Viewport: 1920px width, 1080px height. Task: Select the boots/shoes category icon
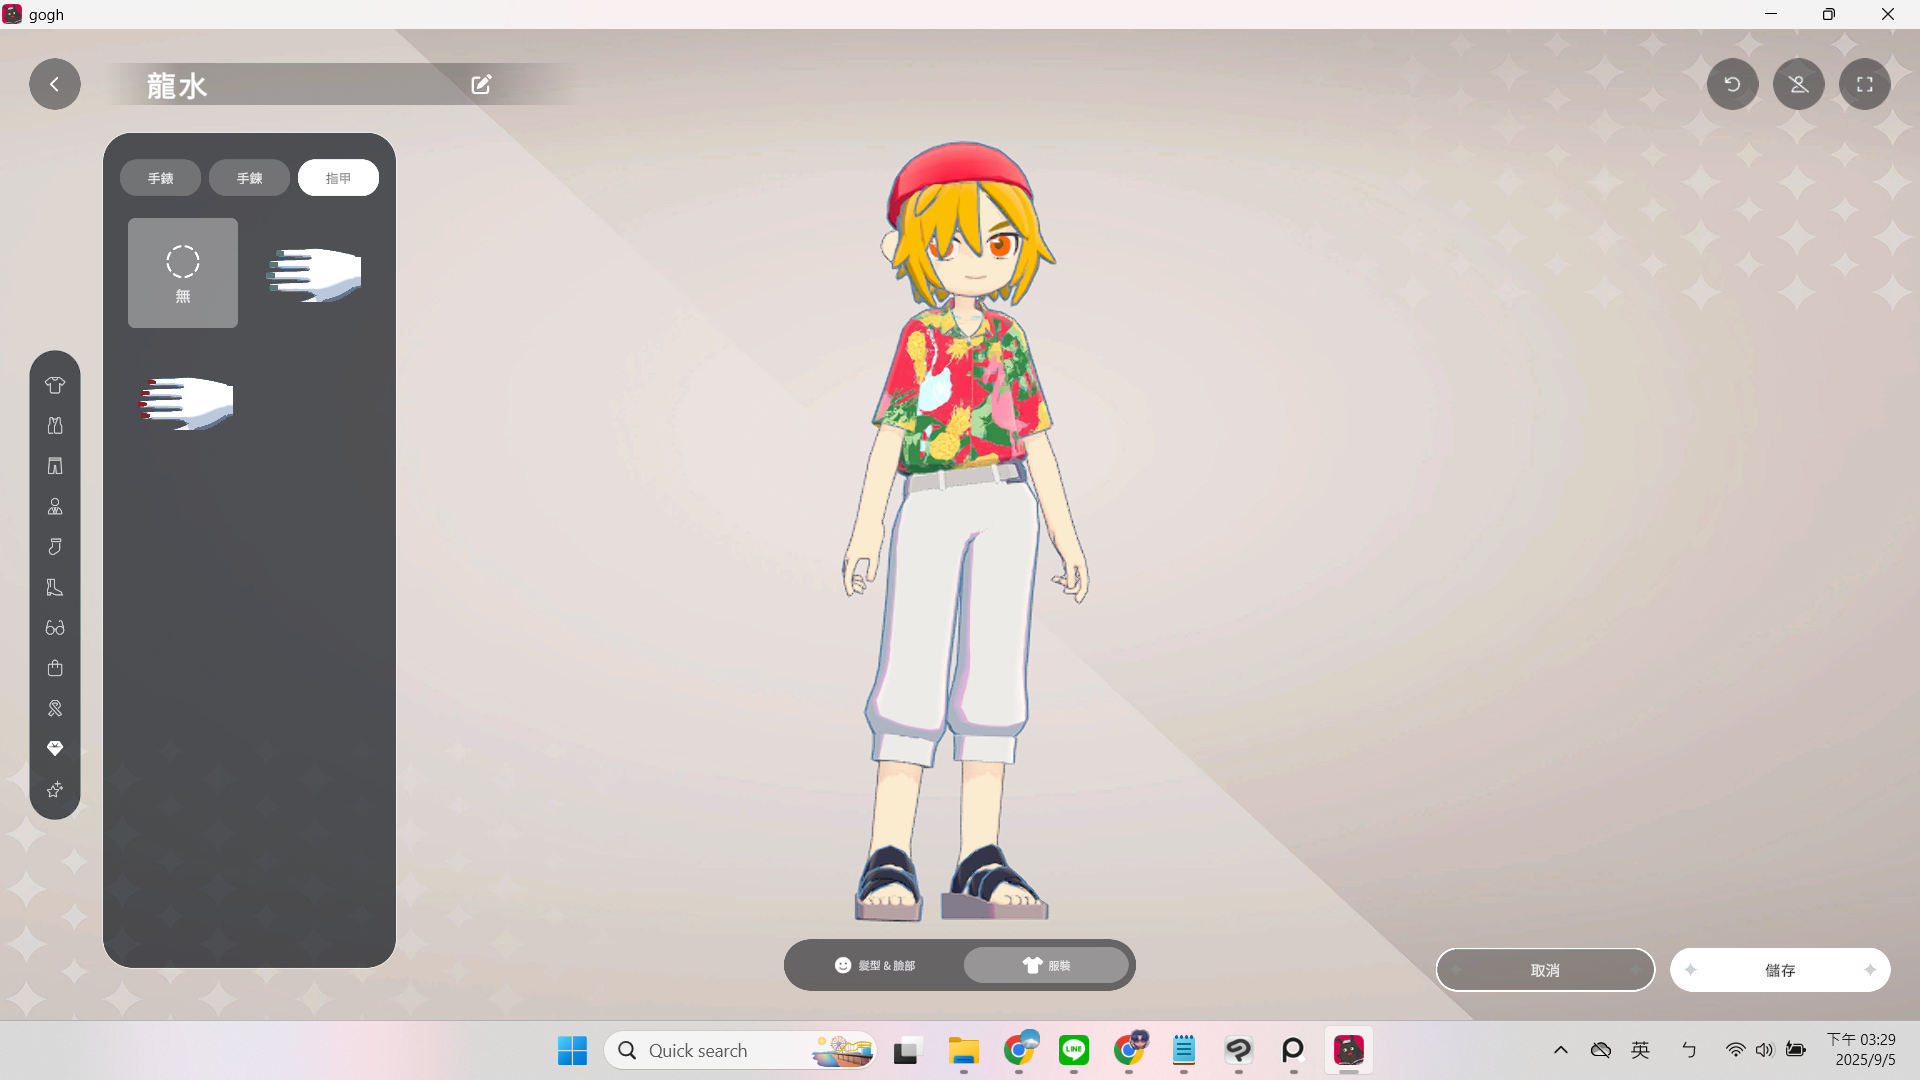(x=55, y=587)
